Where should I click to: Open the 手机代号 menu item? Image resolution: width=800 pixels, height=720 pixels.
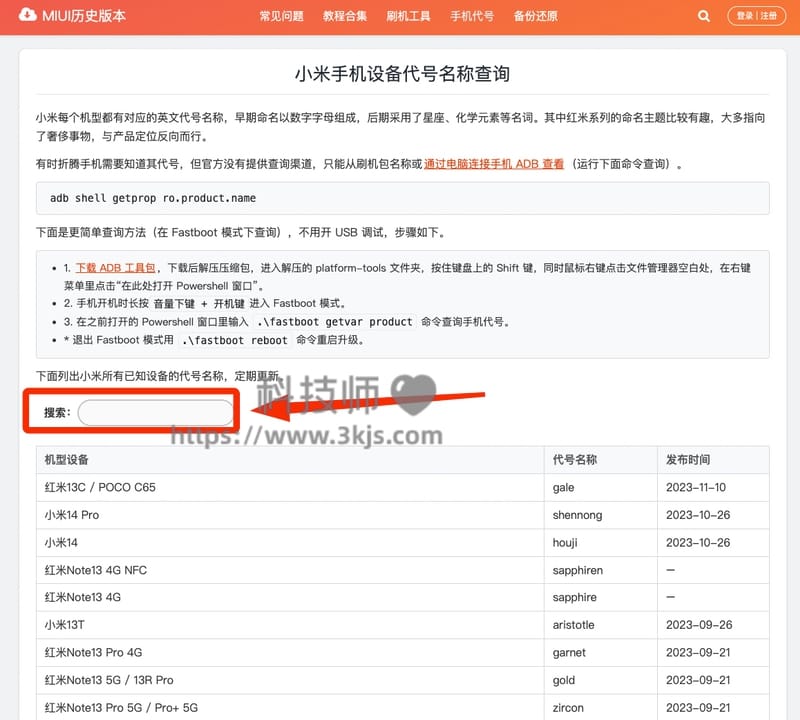point(472,16)
